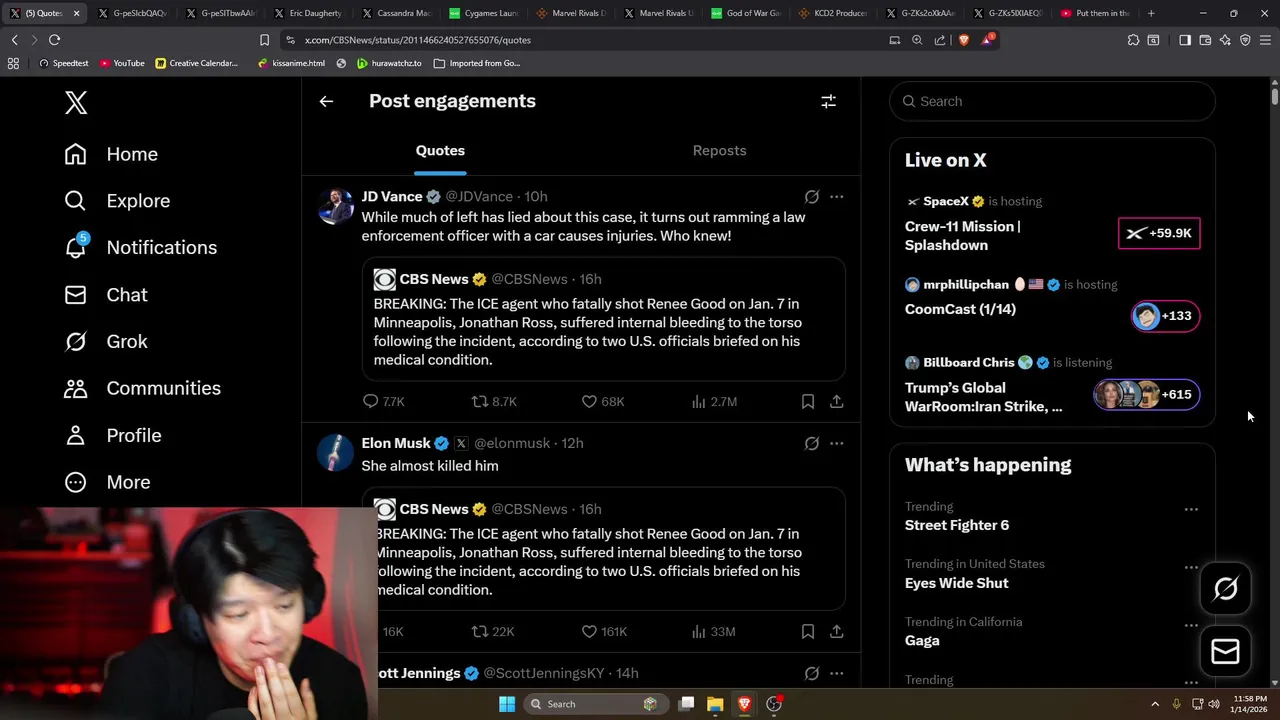
Task: Share JD Vance post
Action: [836, 401]
